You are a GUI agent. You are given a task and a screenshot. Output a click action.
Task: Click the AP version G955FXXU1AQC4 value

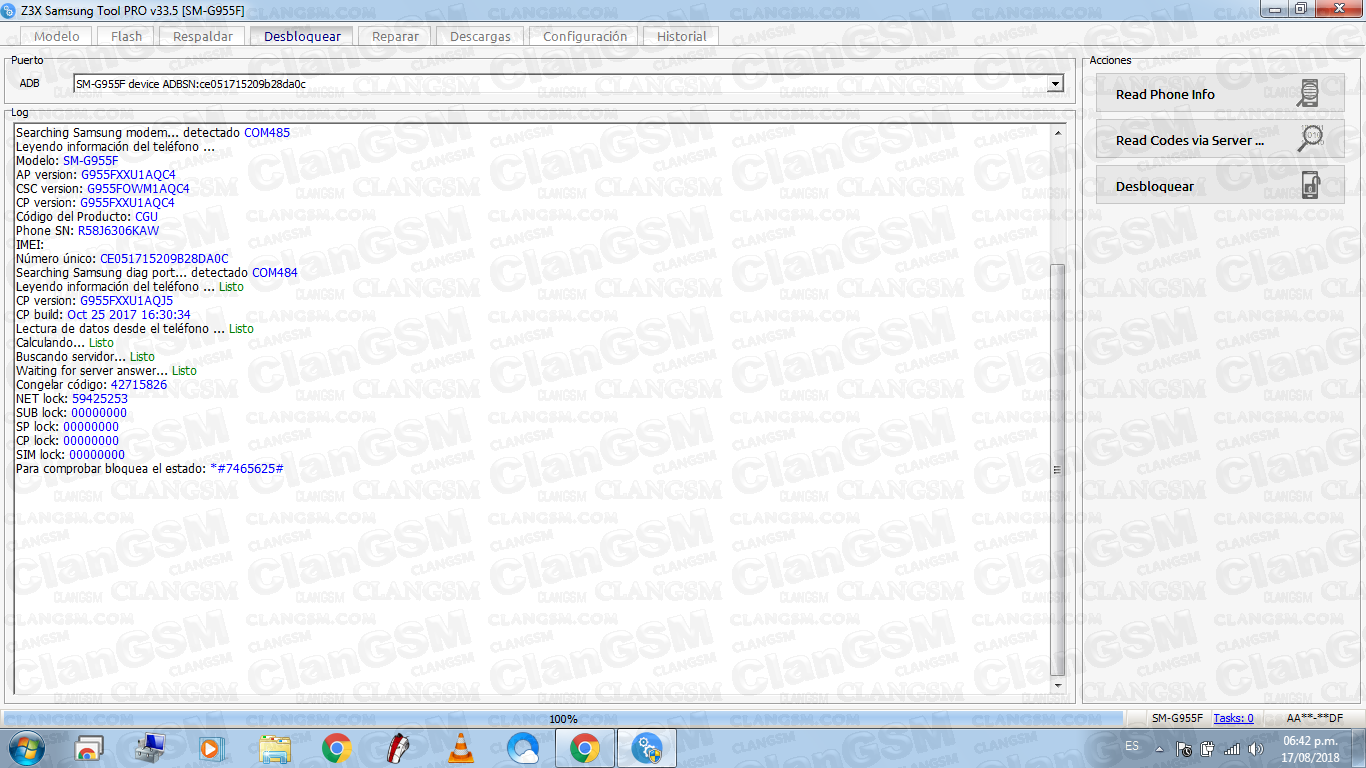(x=128, y=174)
